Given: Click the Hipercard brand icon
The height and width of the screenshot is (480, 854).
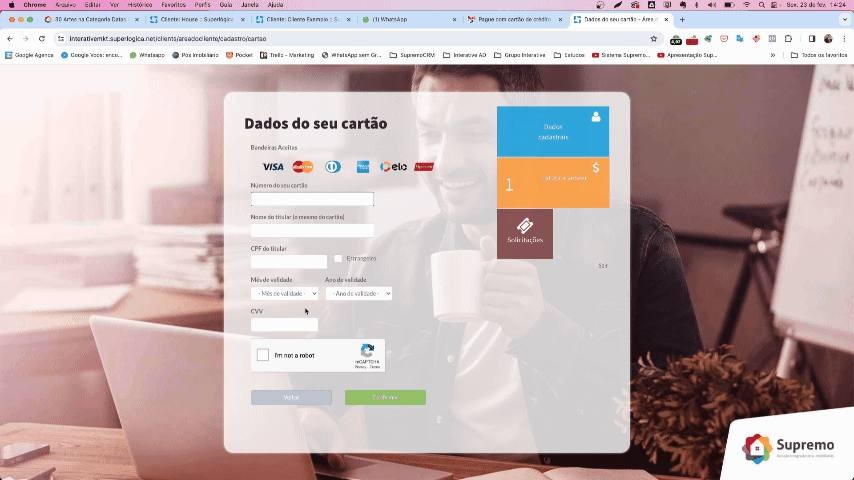Looking at the screenshot, I should [x=424, y=167].
